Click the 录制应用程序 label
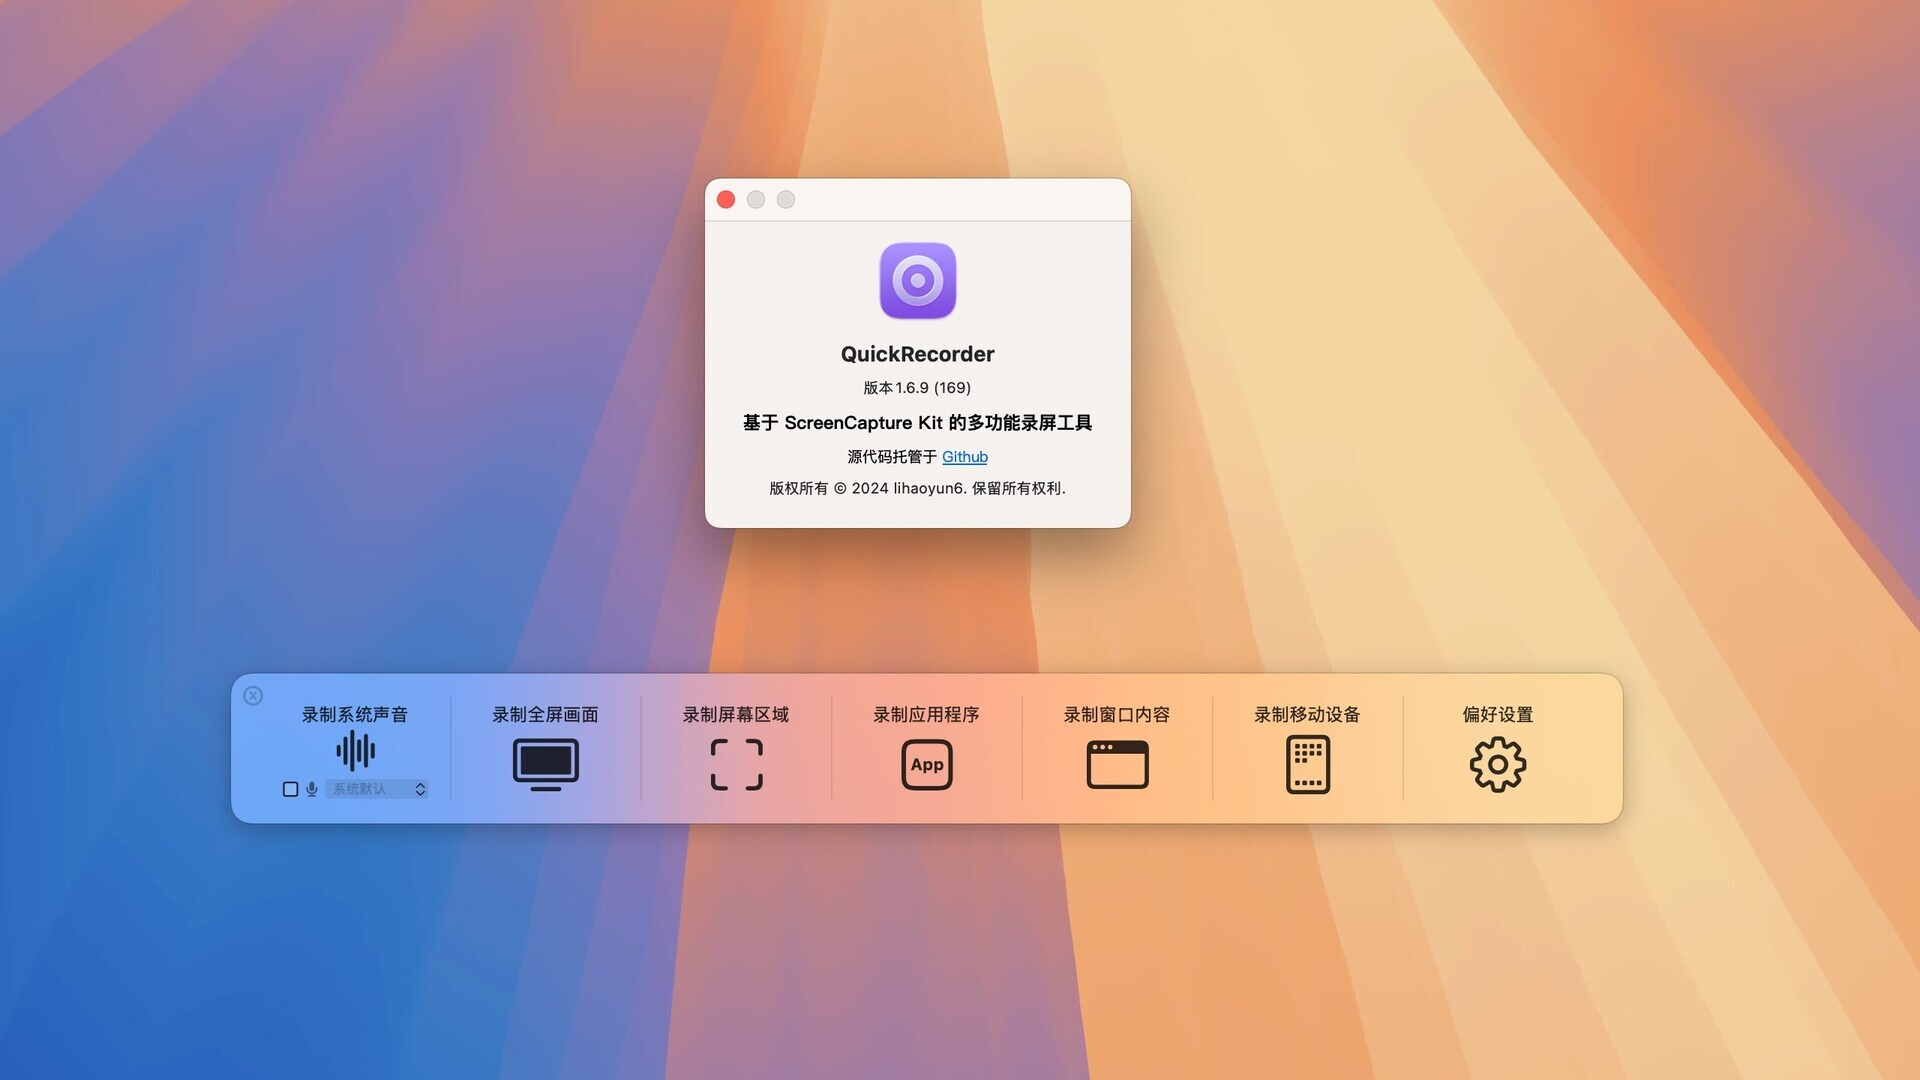This screenshot has width=1920, height=1080. coord(927,715)
